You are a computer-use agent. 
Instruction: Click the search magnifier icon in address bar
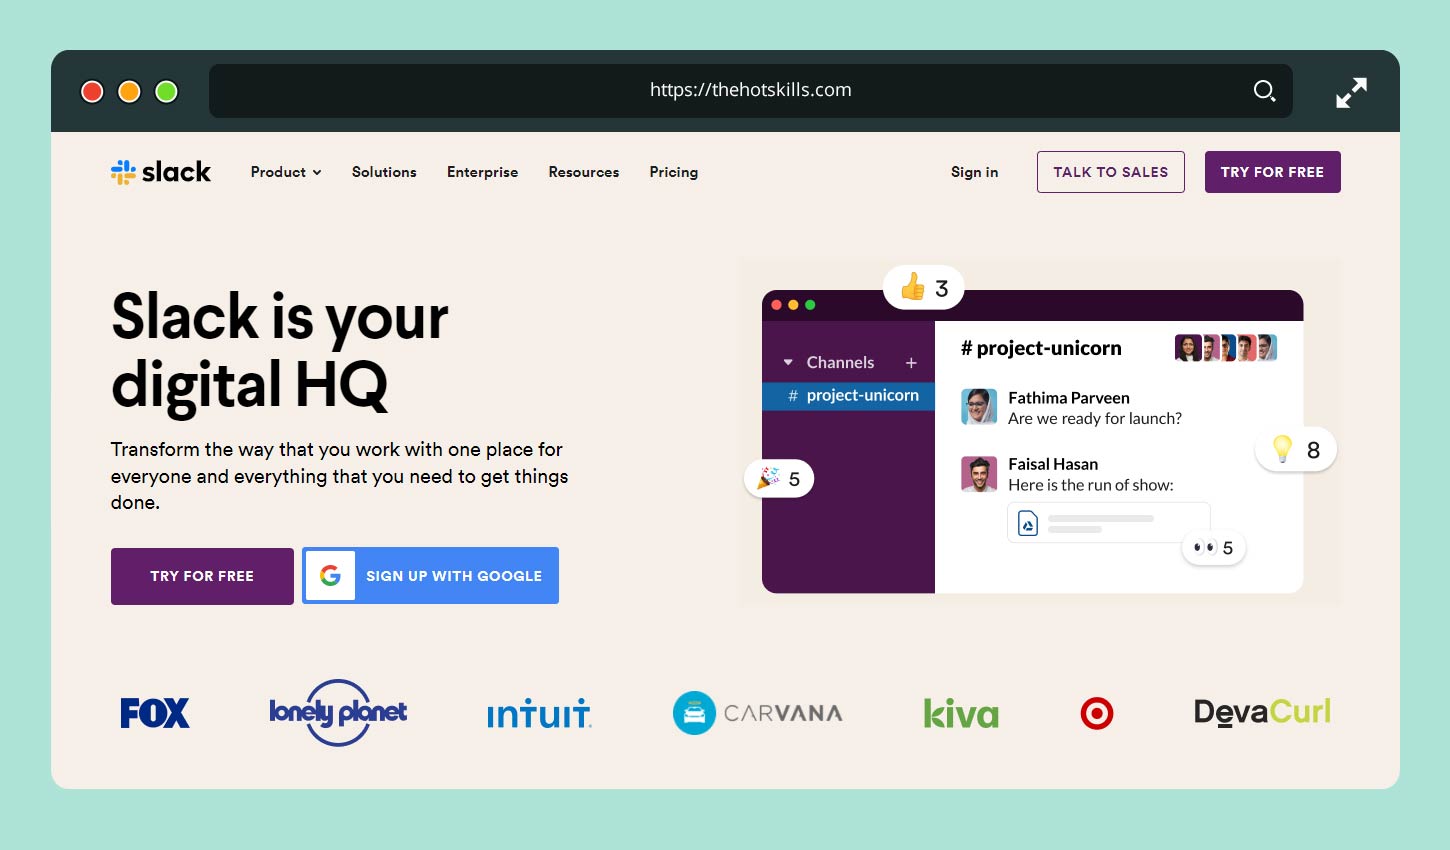[x=1264, y=91]
